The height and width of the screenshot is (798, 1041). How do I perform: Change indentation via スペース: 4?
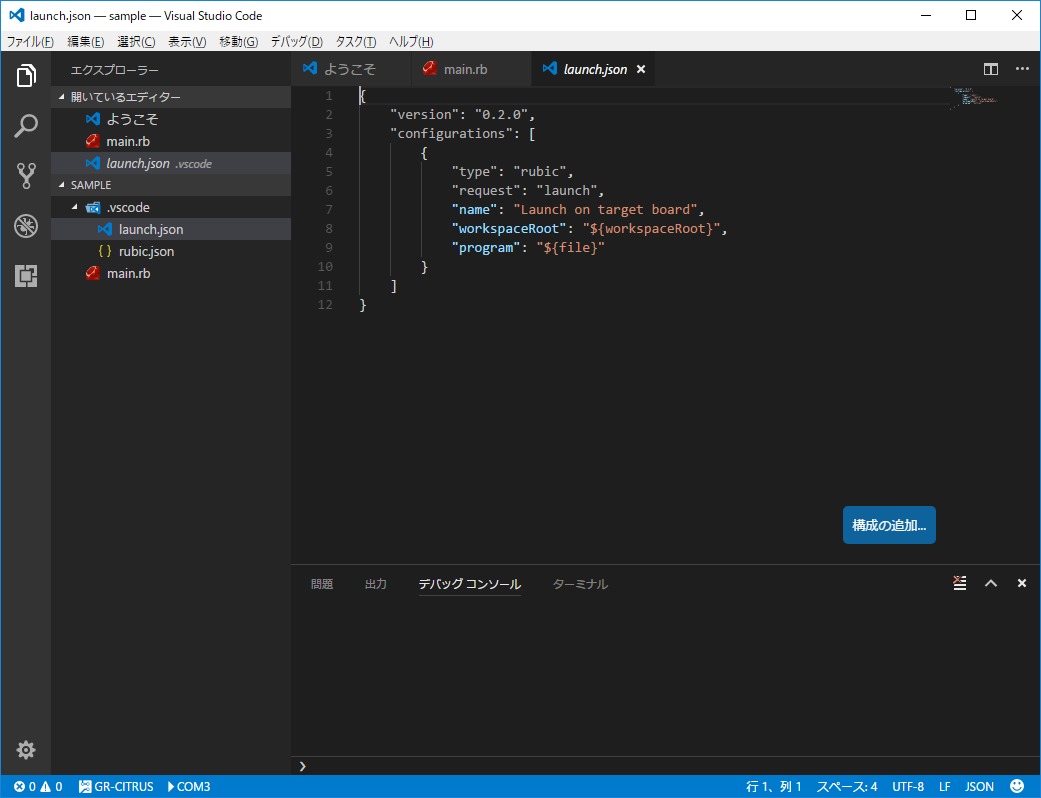click(846, 787)
